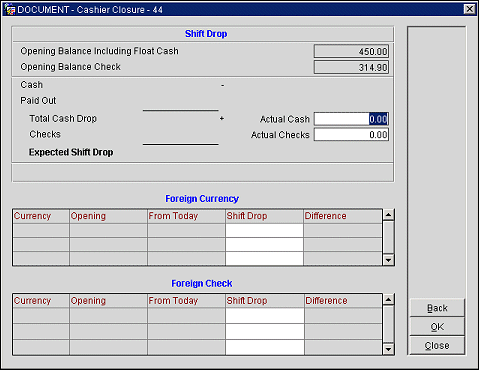The image size is (479, 370).
Task: Confirm with the OK button
Action: 437,327
